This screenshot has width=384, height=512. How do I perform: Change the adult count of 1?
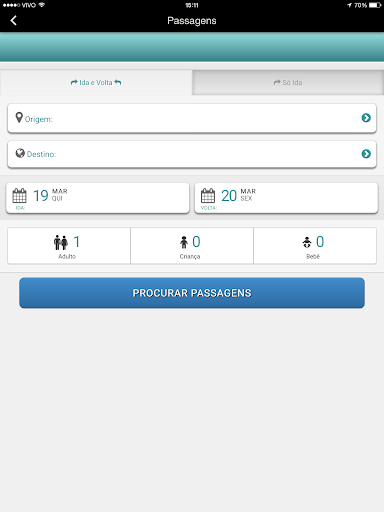[x=77, y=242]
